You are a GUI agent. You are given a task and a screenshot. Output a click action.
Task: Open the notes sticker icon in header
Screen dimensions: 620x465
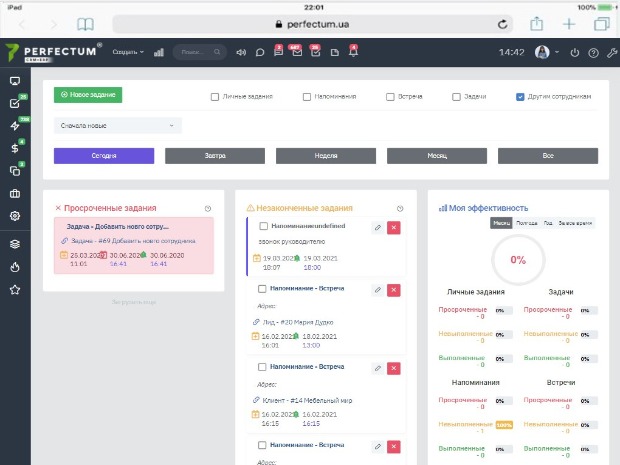point(335,52)
